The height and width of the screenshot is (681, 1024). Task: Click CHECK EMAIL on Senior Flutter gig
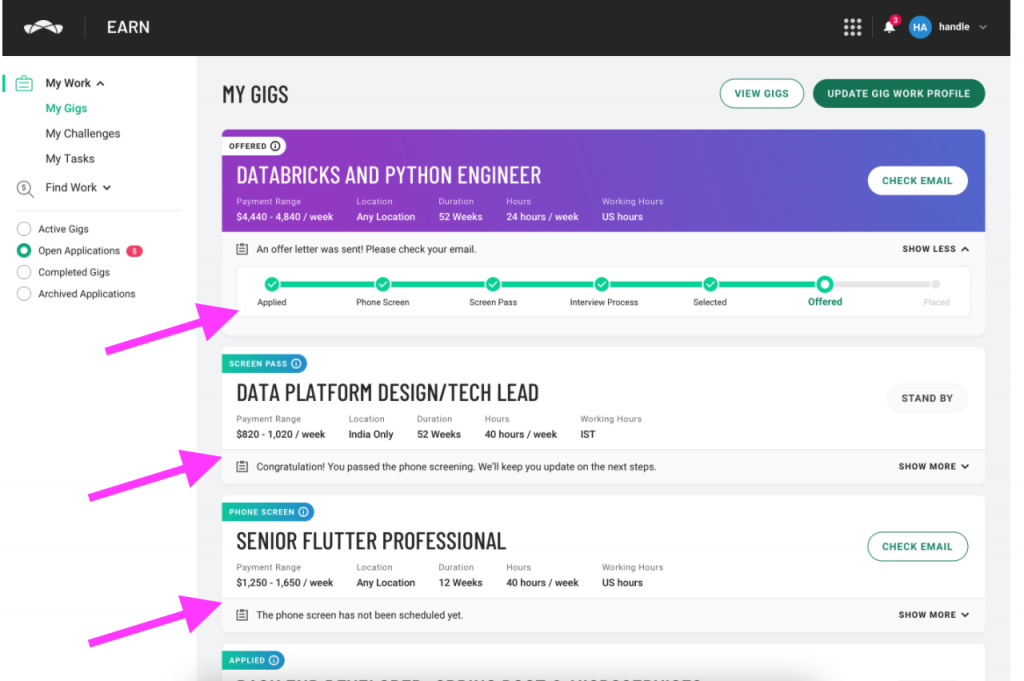pyautogui.click(x=917, y=546)
